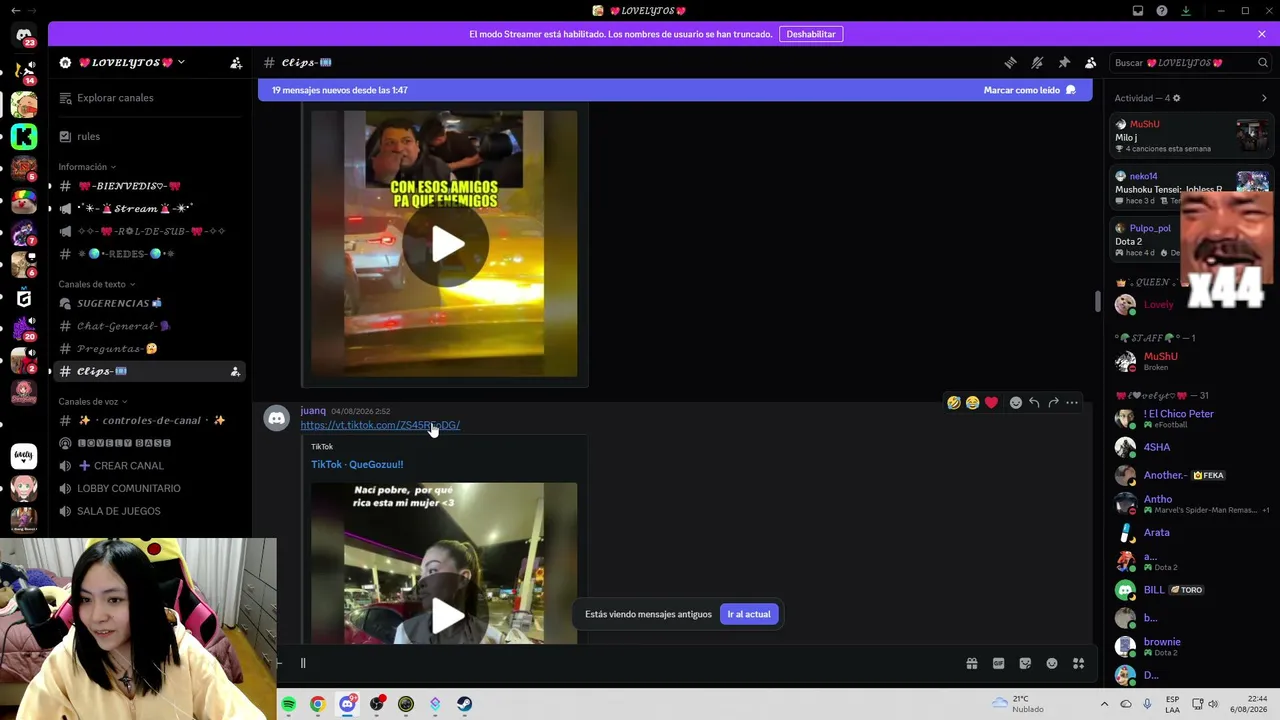Open Spotify from the taskbar
The height and width of the screenshot is (720, 1280).
[x=288, y=704]
